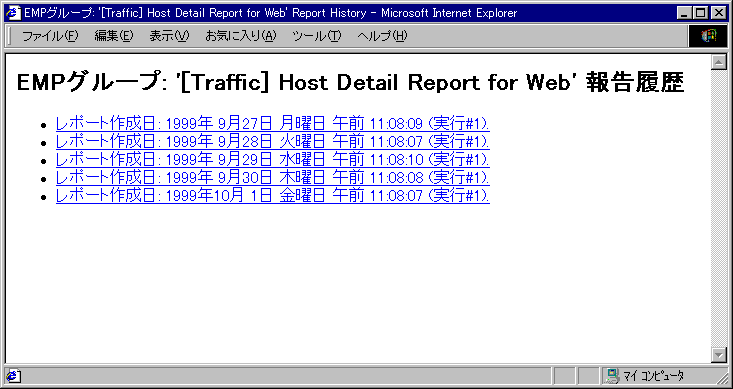Click the Internet Explorer icon in title bar
The image size is (733, 389).
[14, 13]
